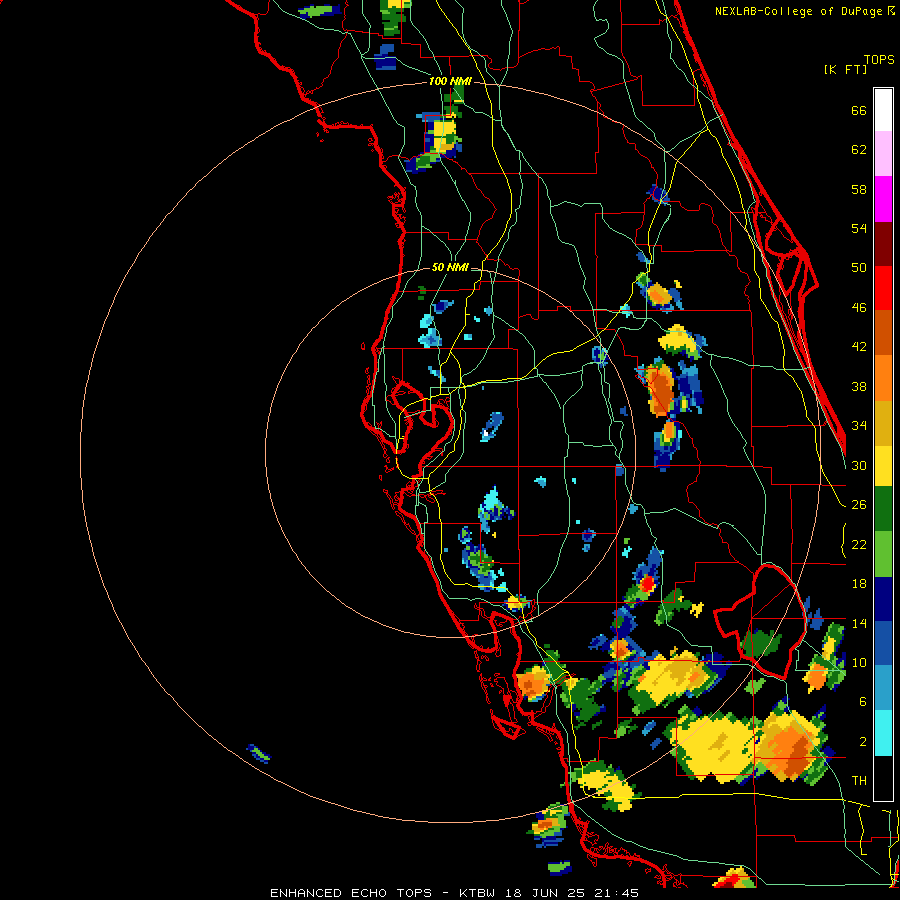Click the [K FT] units label
This screenshot has height=900, width=900.
(x=845, y=69)
